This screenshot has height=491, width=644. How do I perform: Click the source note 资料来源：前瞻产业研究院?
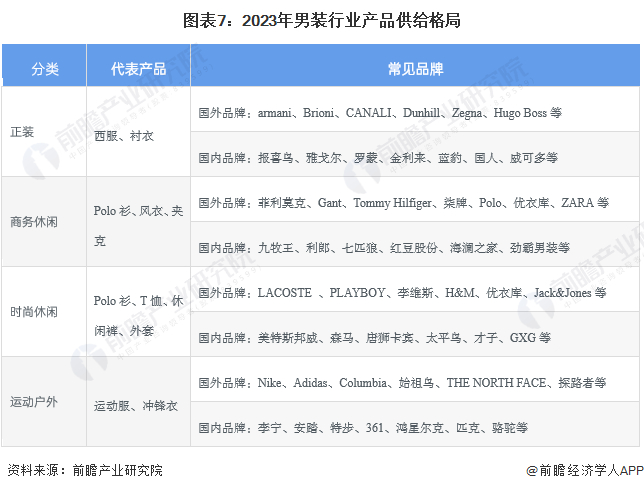pyautogui.click(x=85, y=470)
